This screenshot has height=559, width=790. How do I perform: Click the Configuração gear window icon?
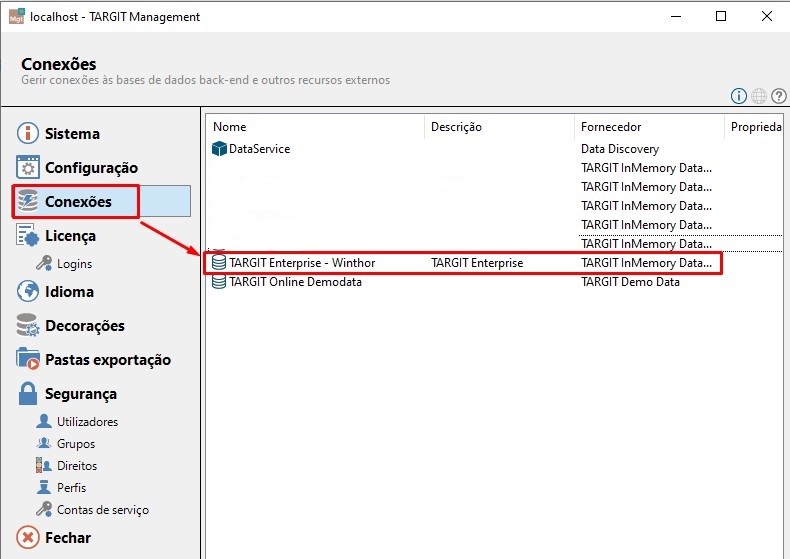click(x=28, y=167)
